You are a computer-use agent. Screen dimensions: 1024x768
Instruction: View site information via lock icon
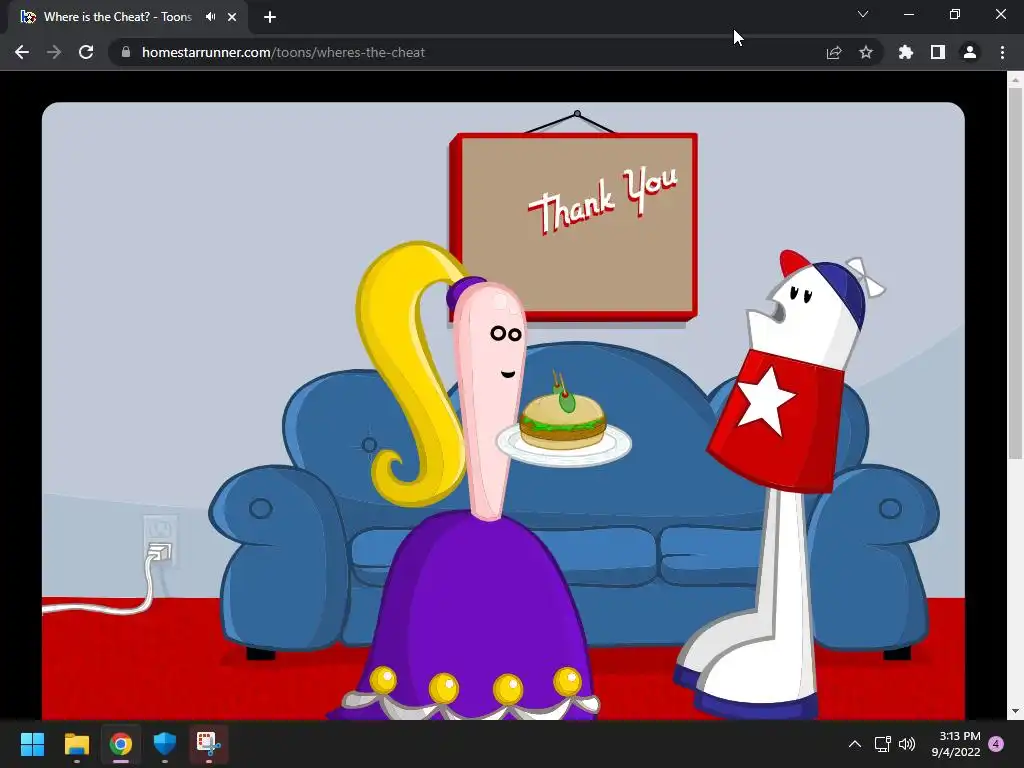126,52
